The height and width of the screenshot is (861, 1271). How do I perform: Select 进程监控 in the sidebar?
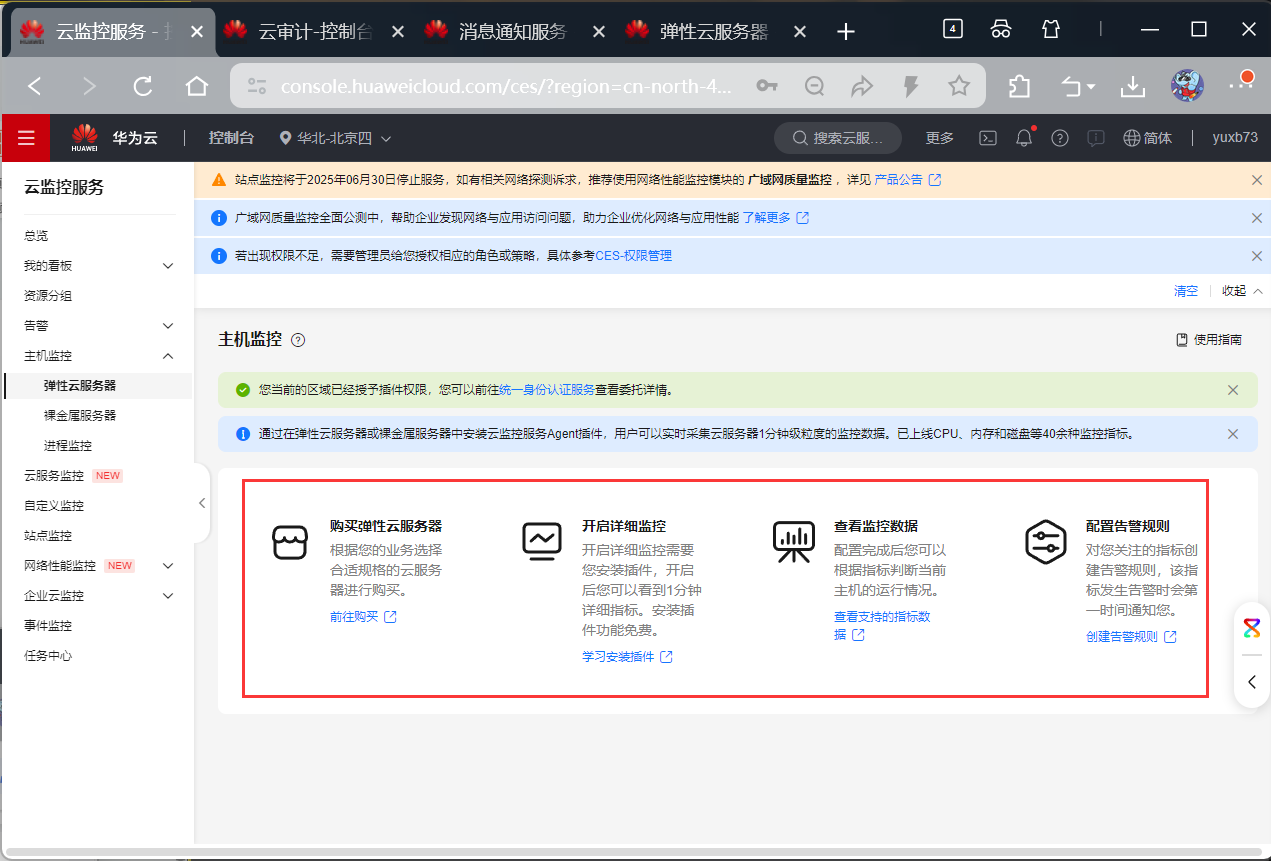(x=68, y=446)
